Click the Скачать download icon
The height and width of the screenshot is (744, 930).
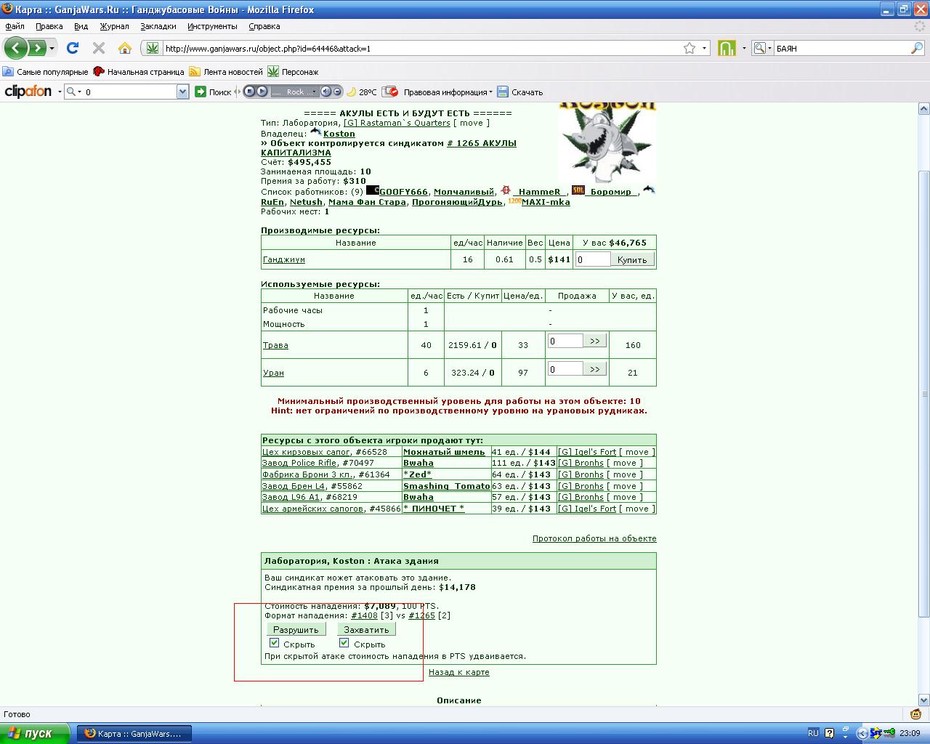[502, 91]
